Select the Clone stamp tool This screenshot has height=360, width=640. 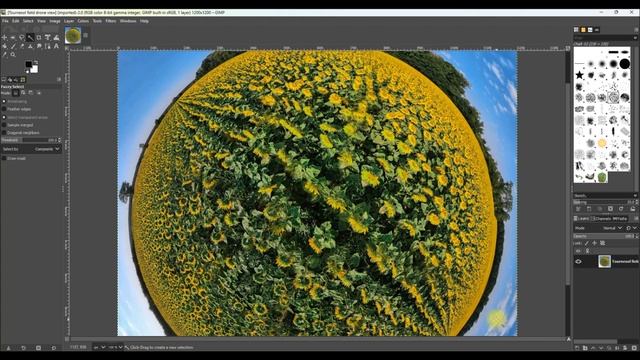point(30,46)
